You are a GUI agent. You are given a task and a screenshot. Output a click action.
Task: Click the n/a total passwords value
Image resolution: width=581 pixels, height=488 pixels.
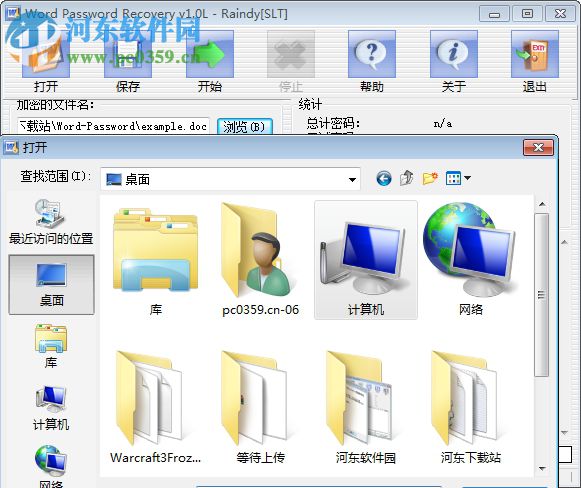coord(442,123)
